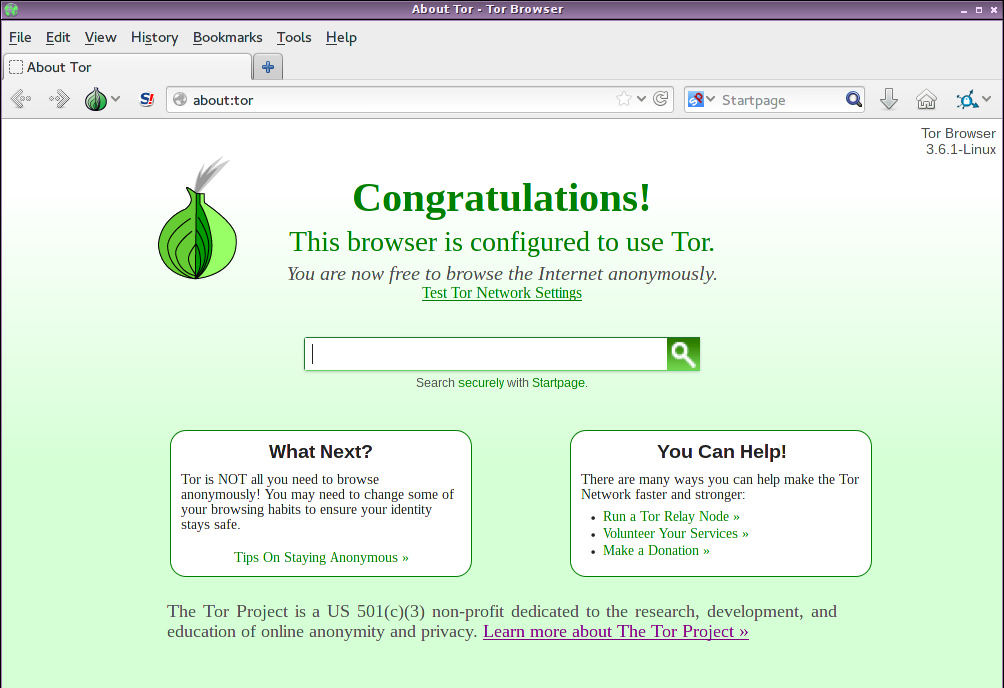Click the Tor onion logo on the page
1004x688 pixels.
coord(197,218)
